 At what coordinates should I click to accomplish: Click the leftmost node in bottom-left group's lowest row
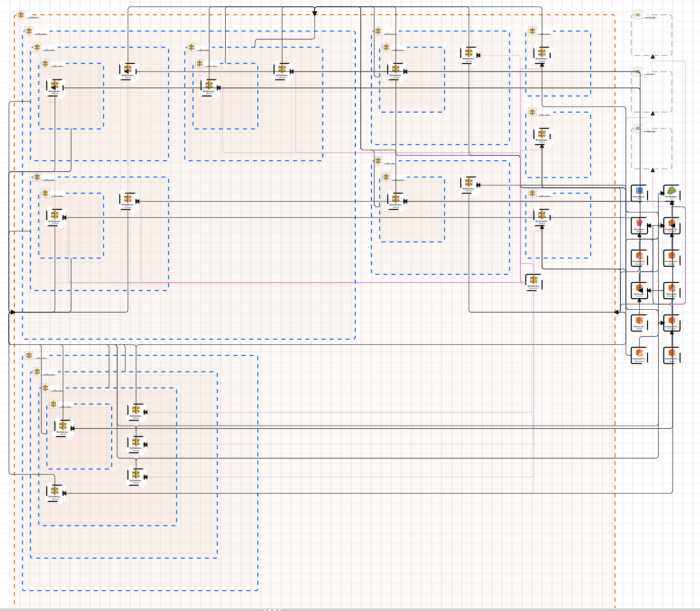coord(55,490)
